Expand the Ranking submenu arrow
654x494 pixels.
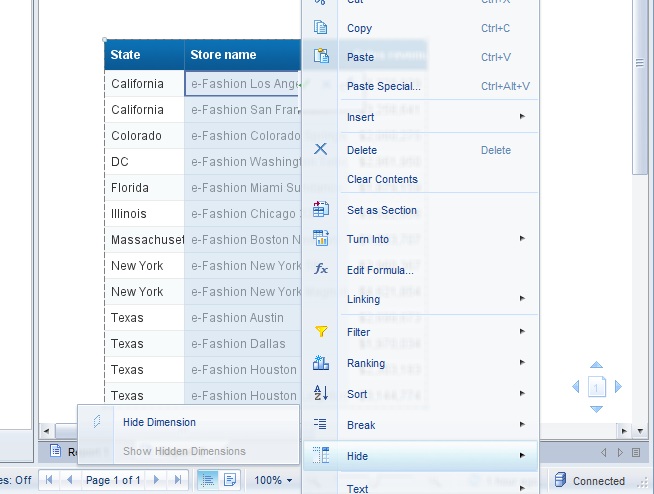pyautogui.click(x=522, y=362)
